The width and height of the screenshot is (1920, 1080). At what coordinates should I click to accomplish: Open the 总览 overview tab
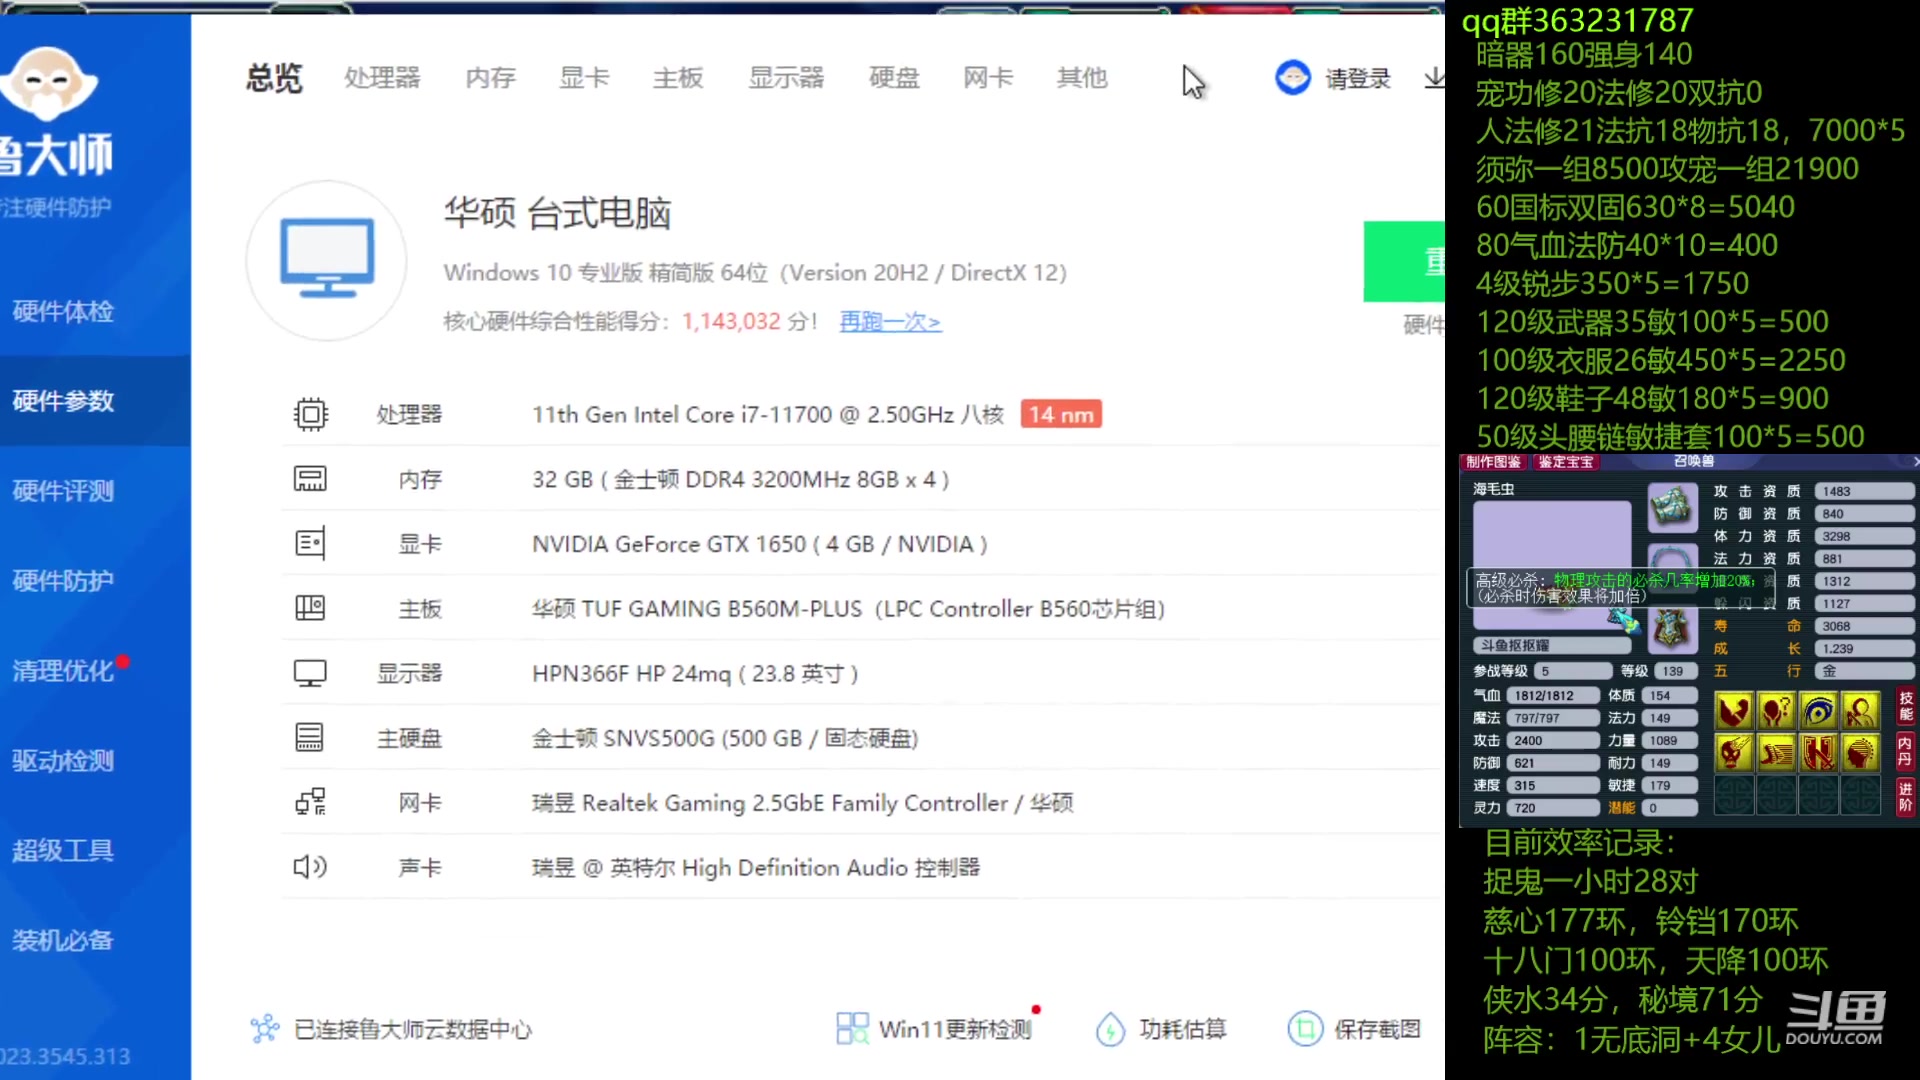click(x=274, y=78)
